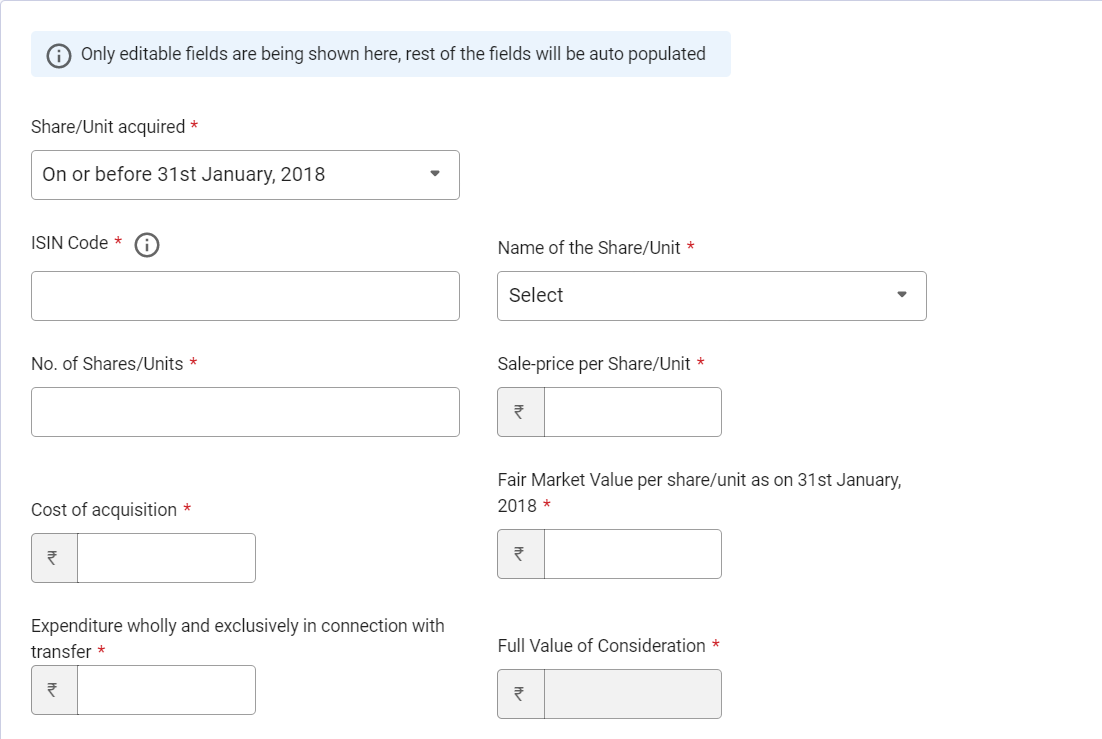The image size is (1102, 739).
Task: Click the 'Name of the Share/Unit' label
Action: [589, 248]
